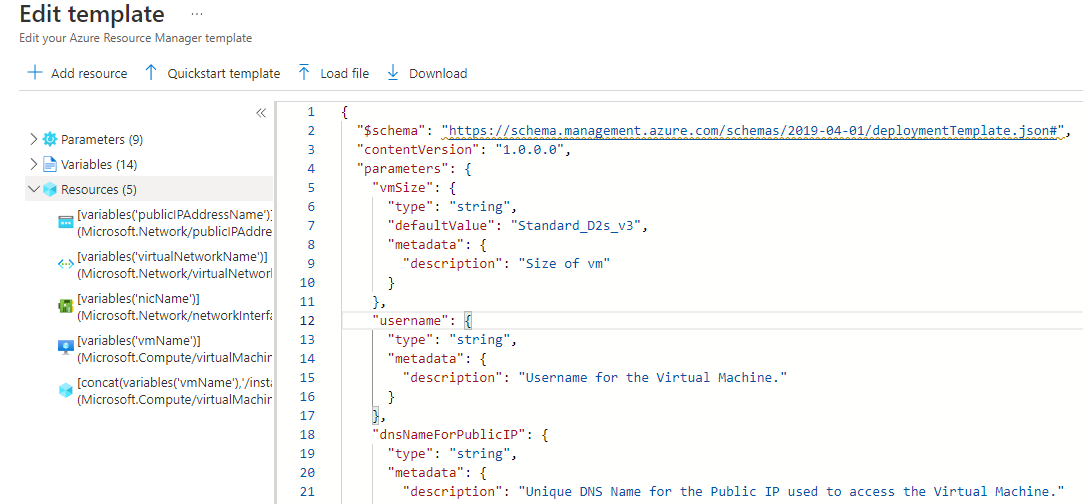Expand the Parameters (9) tree node

[34, 139]
